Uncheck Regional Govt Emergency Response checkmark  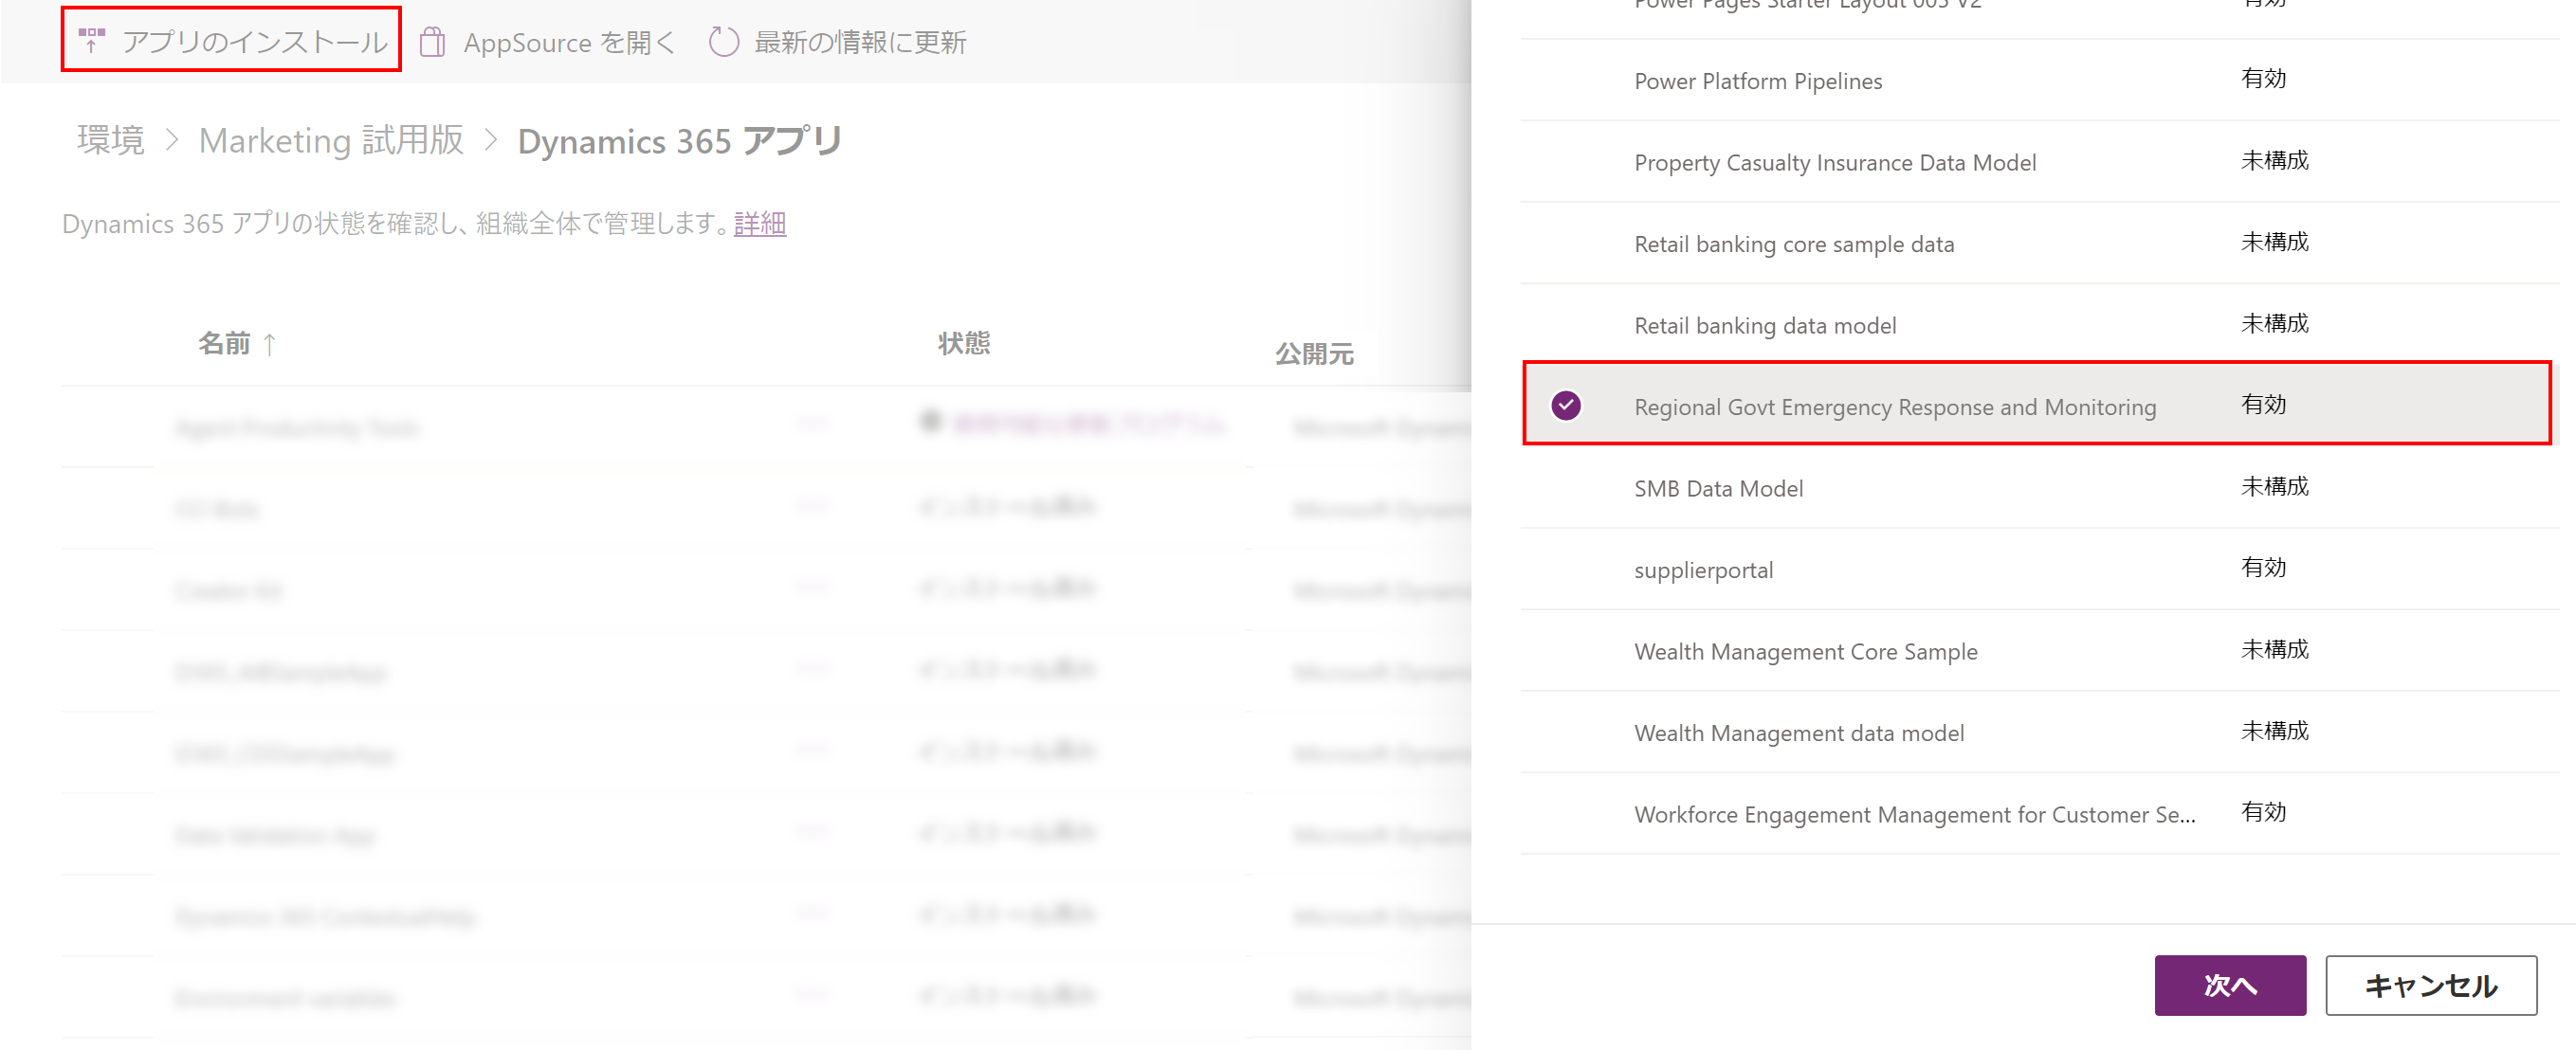[1566, 405]
